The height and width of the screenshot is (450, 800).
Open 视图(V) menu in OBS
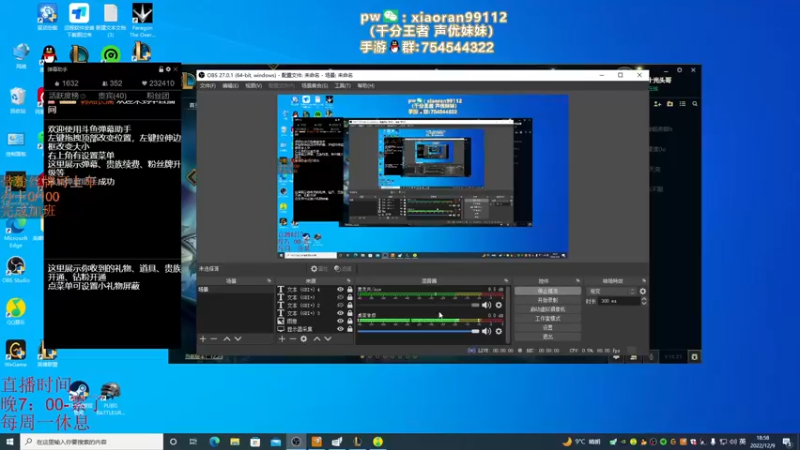(x=254, y=86)
